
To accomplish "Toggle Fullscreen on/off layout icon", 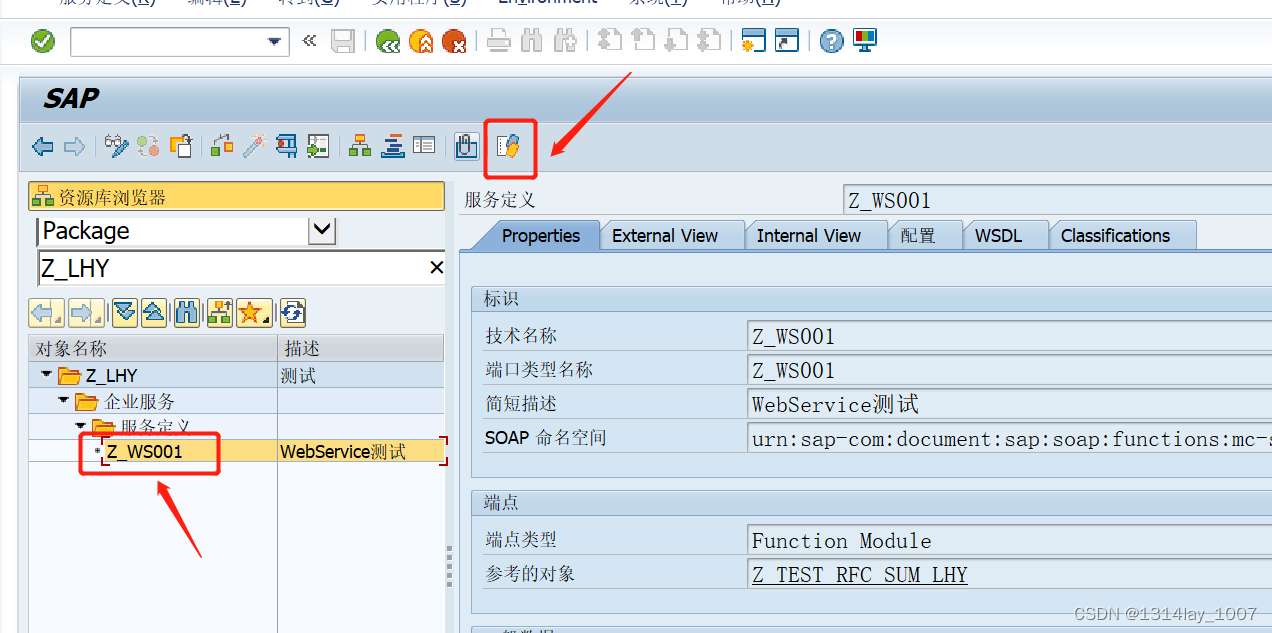I will [424, 147].
